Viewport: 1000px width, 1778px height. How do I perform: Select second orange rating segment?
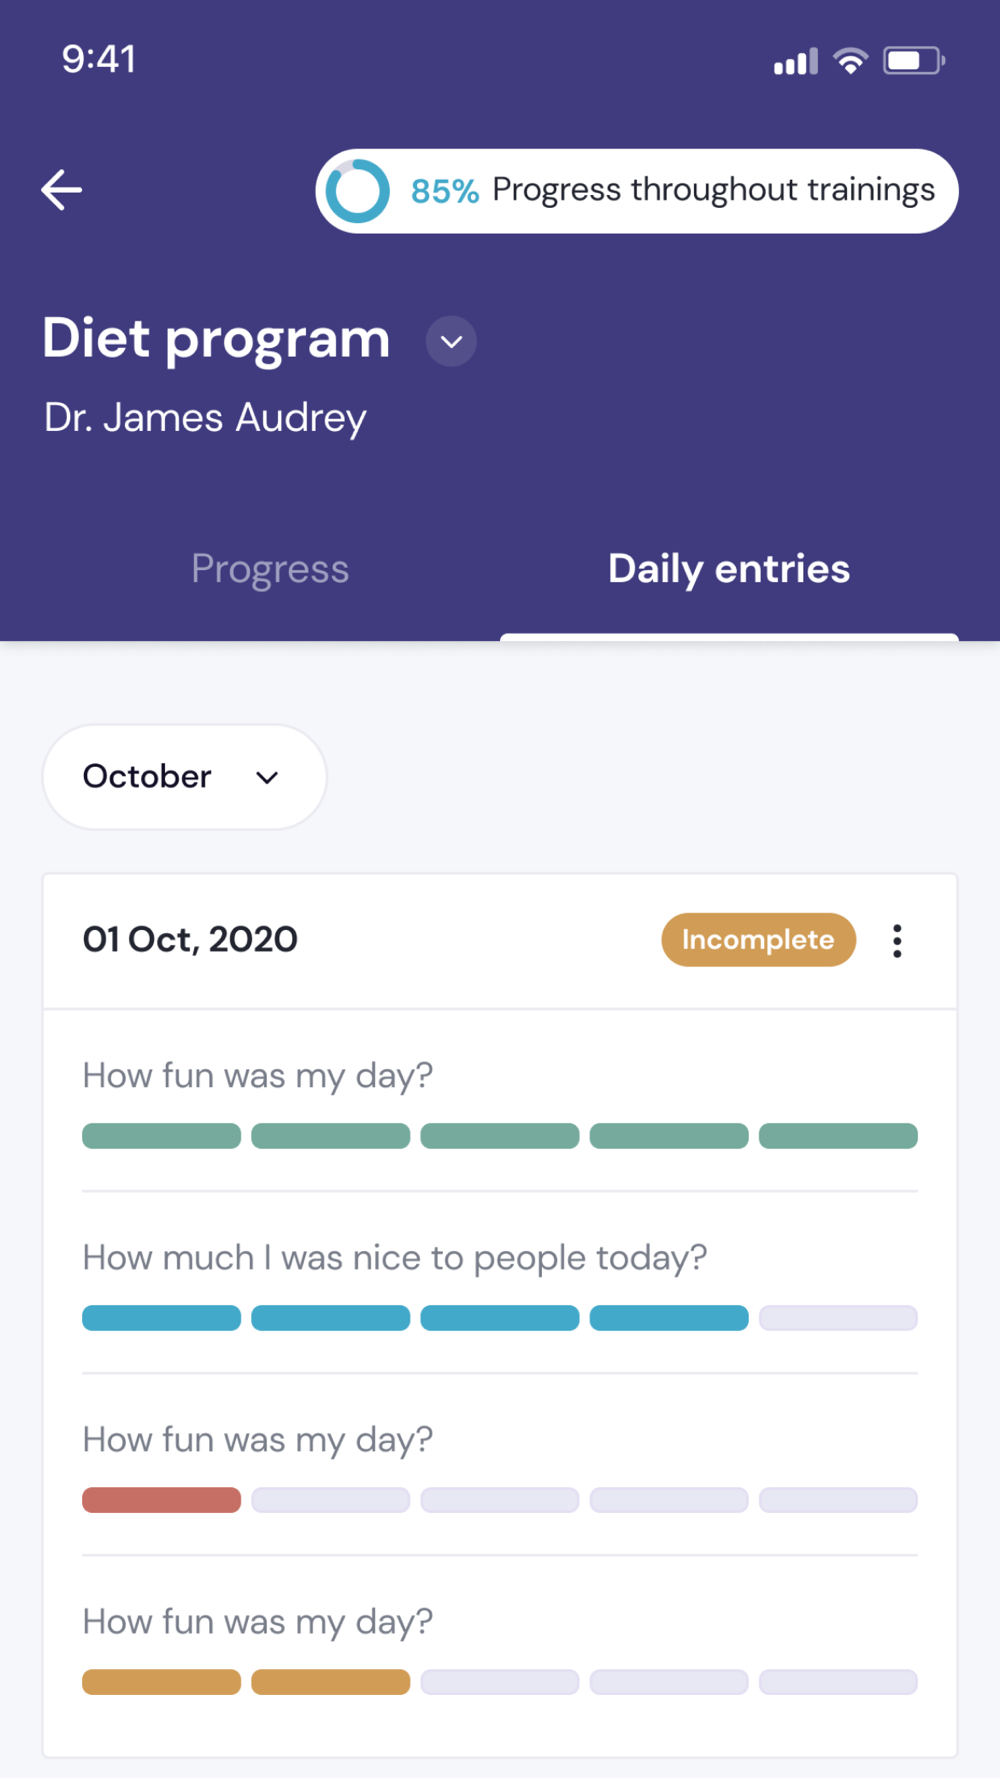[x=330, y=1682]
